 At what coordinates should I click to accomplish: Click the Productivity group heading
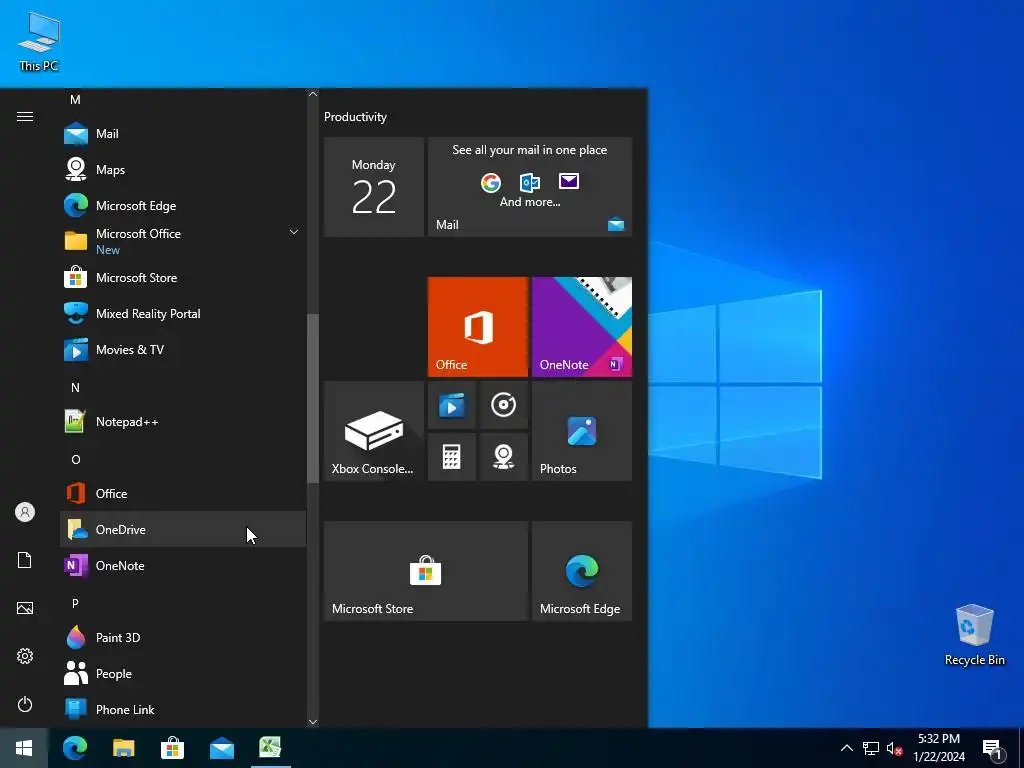(x=355, y=117)
